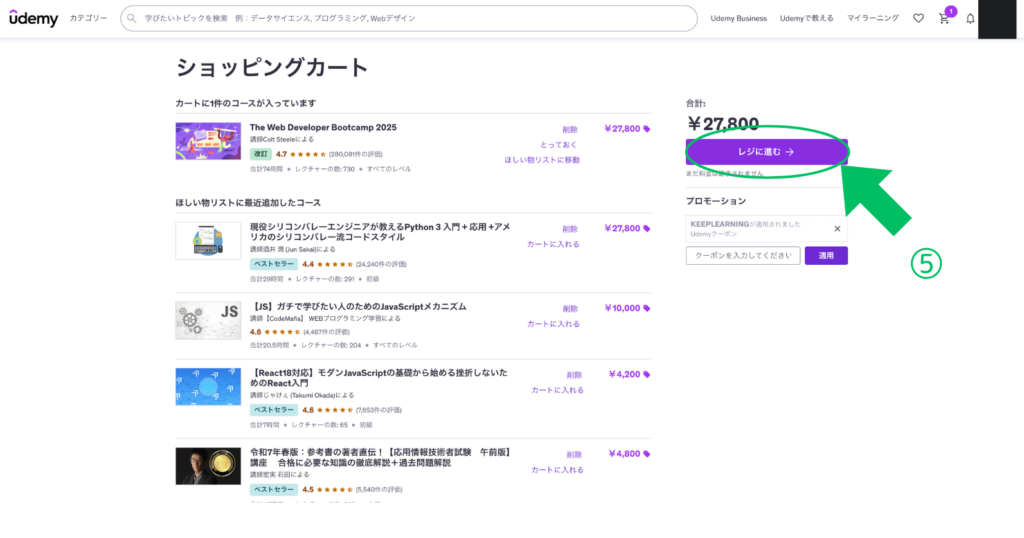
Task: Open The Web Developer Bootcamp 2025 title
Action: pyautogui.click(x=323, y=127)
